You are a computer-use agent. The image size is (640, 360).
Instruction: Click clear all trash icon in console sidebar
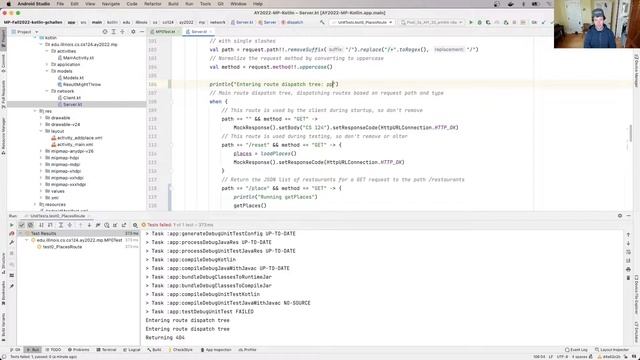(628, 278)
